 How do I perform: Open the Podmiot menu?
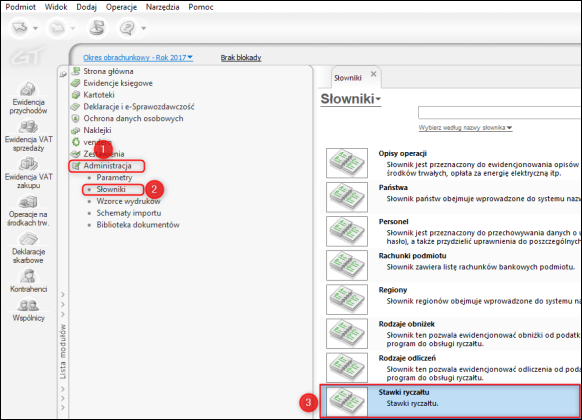click(20, 7)
